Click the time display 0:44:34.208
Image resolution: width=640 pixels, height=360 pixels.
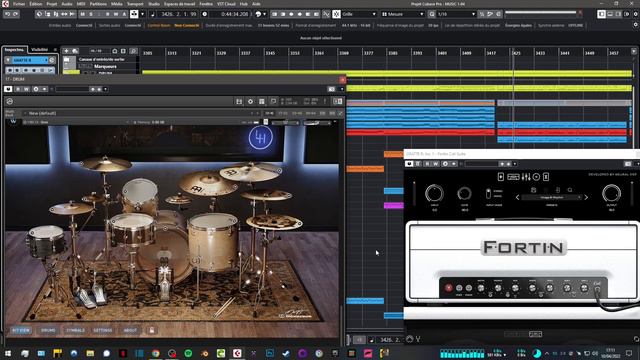pos(235,14)
